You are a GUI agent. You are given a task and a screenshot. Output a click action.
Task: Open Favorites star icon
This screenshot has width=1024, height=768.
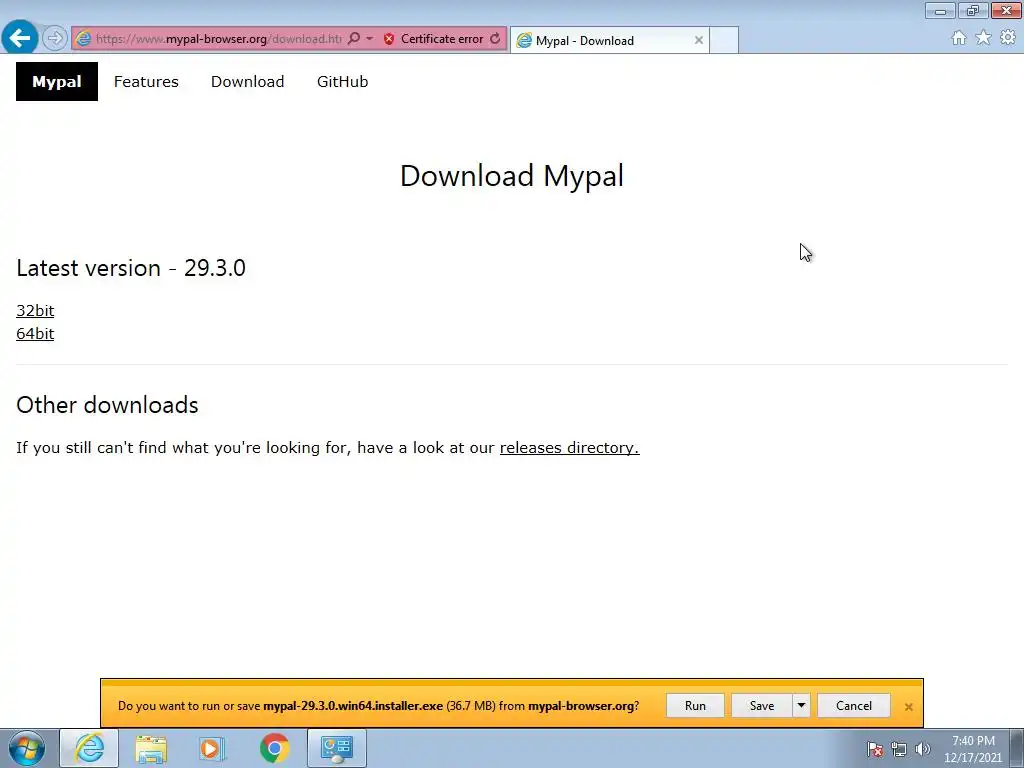pos(983,38)
